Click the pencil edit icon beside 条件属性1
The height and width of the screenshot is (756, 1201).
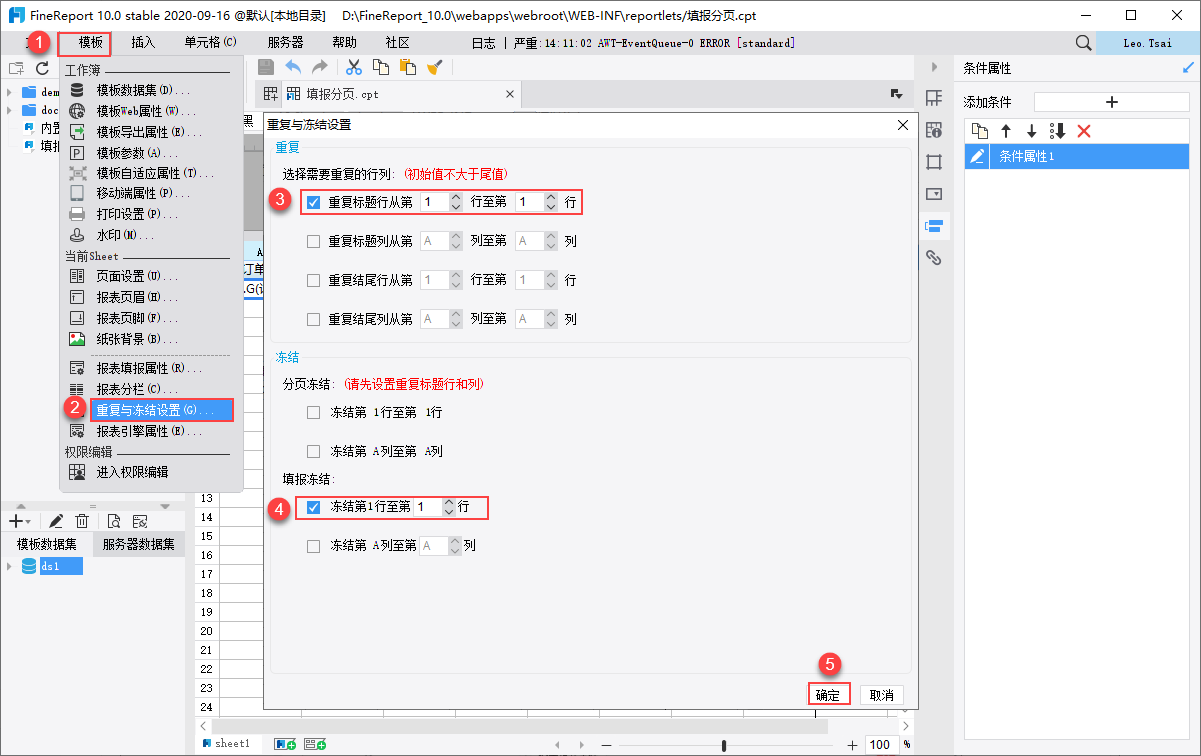[977, 157]
